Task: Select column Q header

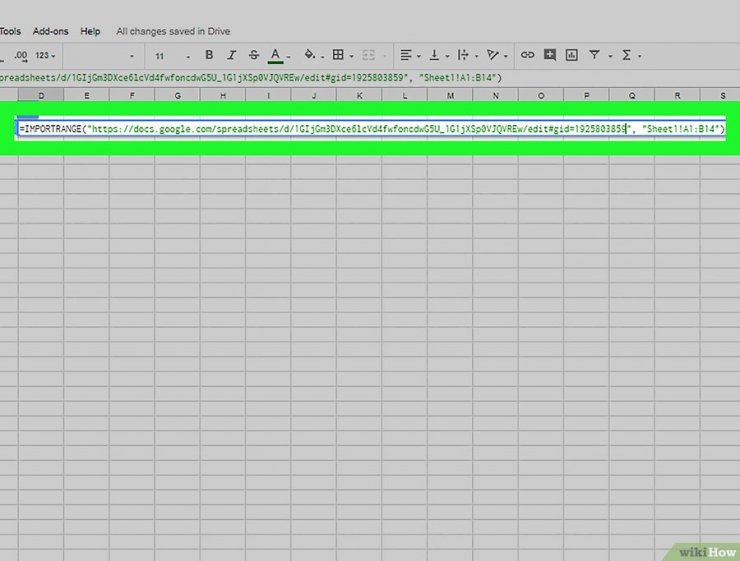Action: click(x=632, y=96)
